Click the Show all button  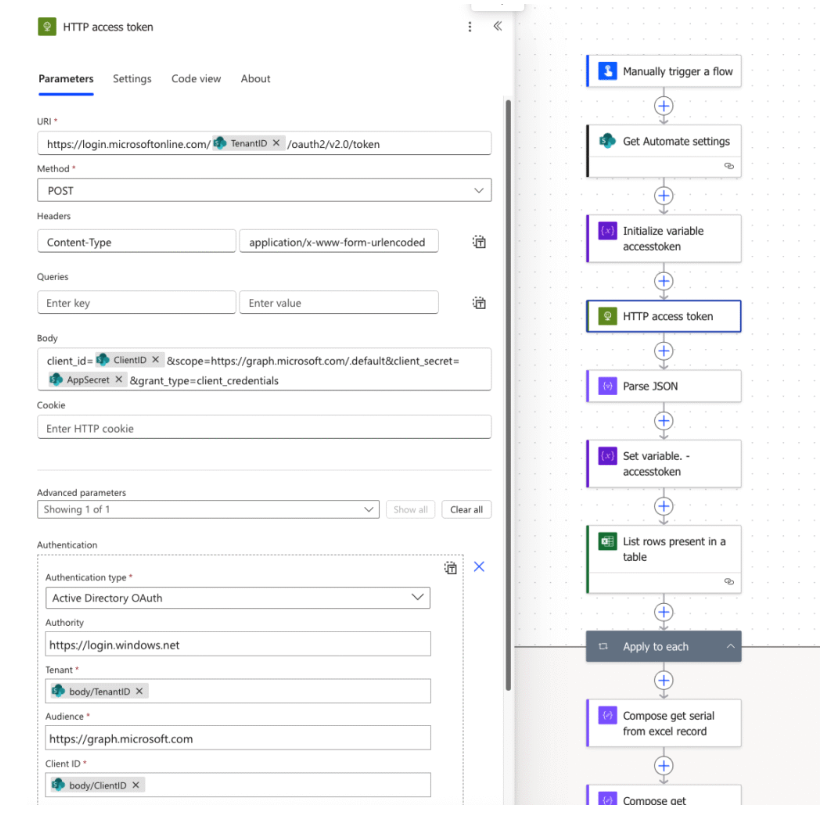[410, 509]
